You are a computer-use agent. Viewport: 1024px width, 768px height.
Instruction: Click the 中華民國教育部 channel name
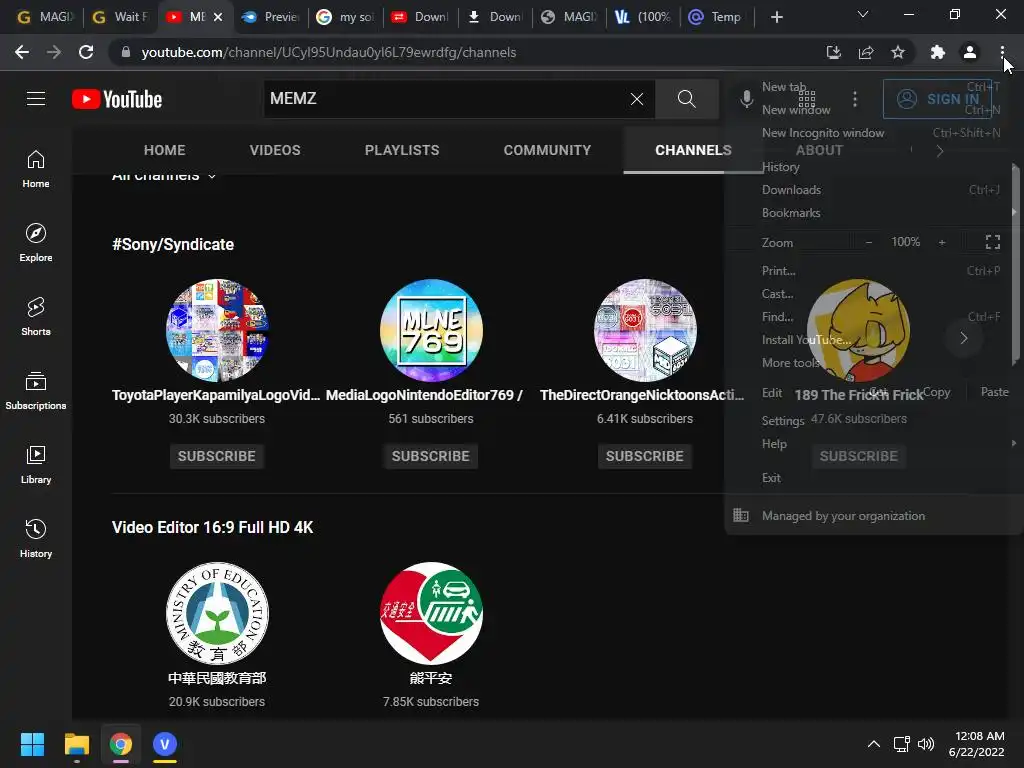217,678
